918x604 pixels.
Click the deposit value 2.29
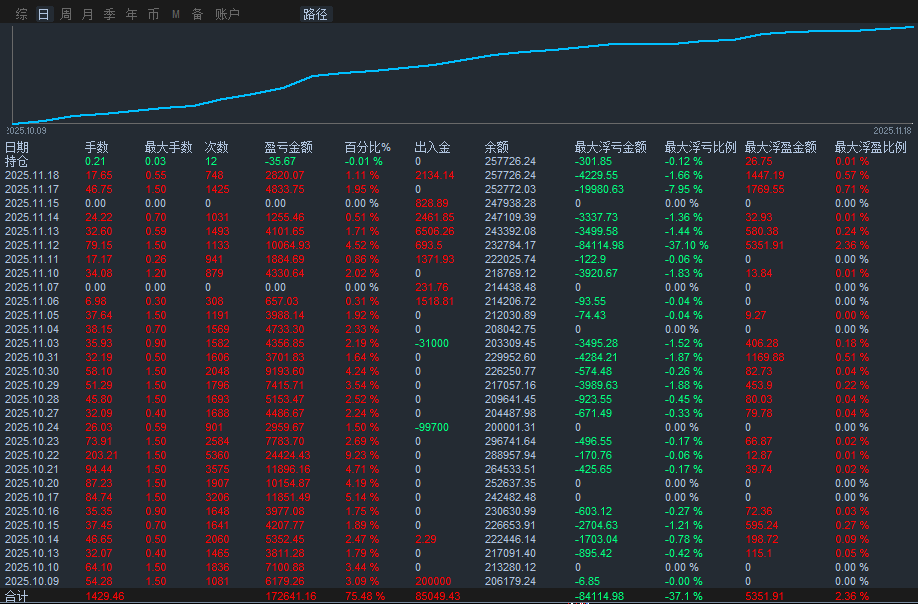(x=425, y=539)
